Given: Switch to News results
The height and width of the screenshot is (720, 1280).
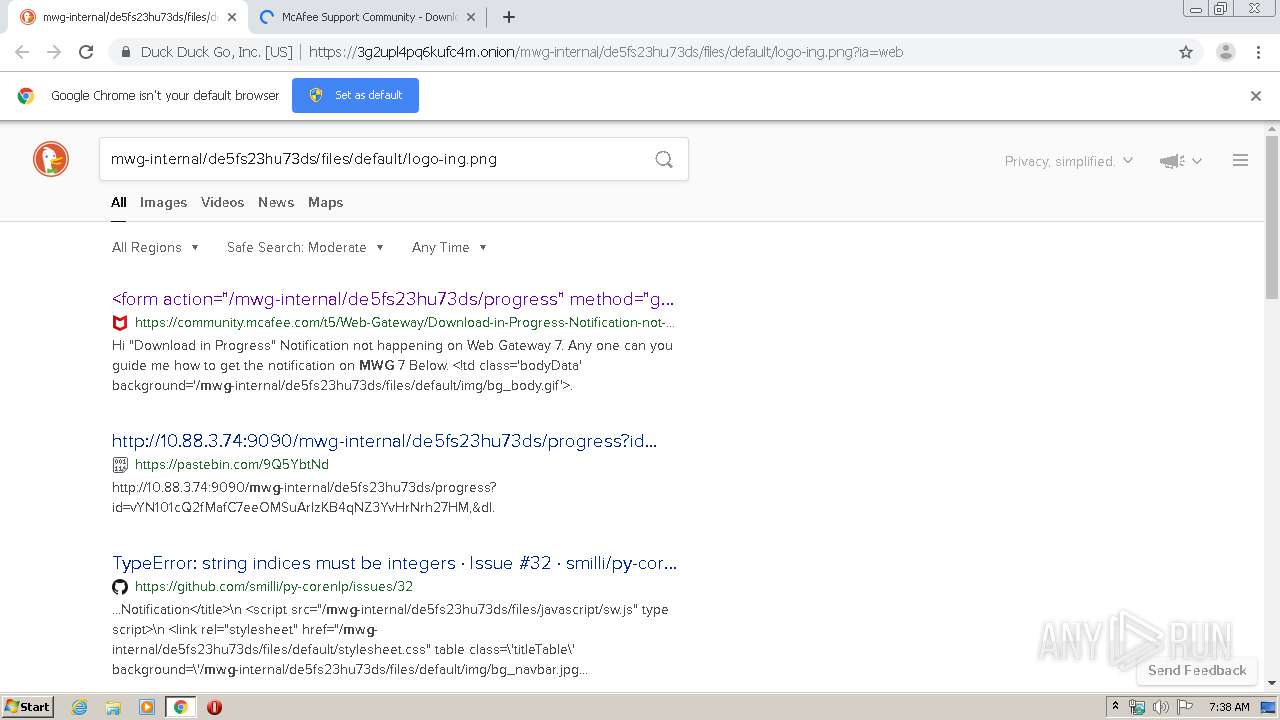Looking at the screenshot, I should 276,202.
